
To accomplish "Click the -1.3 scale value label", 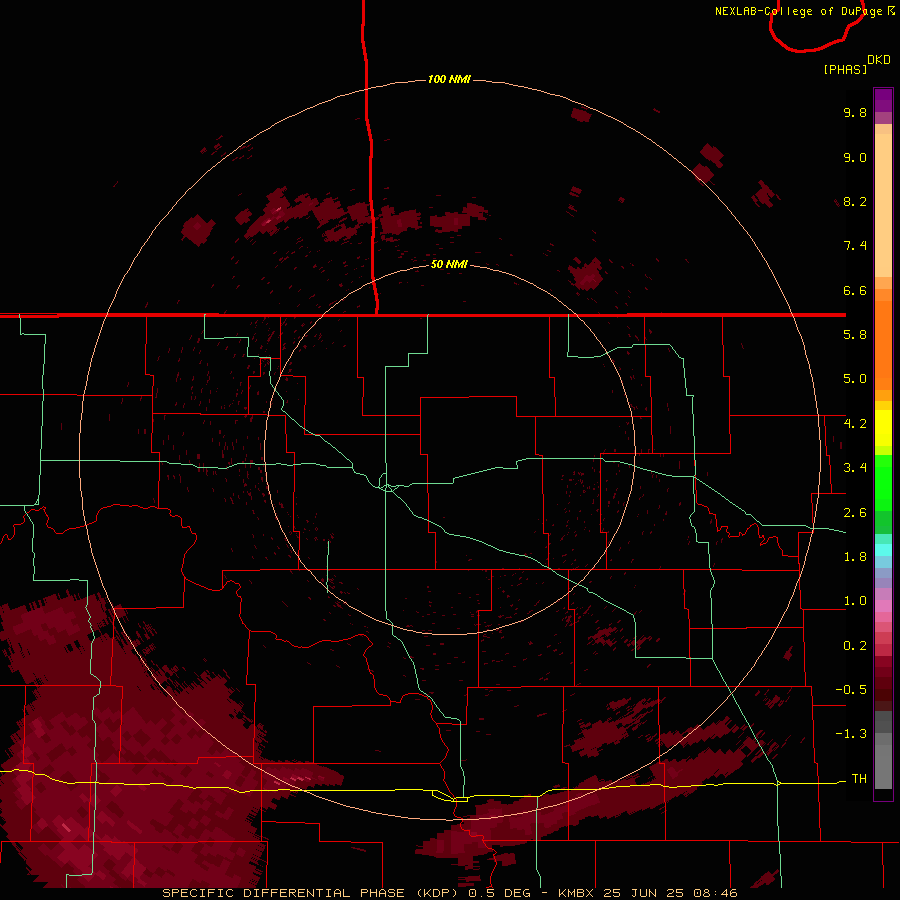I will coord(851,734).
